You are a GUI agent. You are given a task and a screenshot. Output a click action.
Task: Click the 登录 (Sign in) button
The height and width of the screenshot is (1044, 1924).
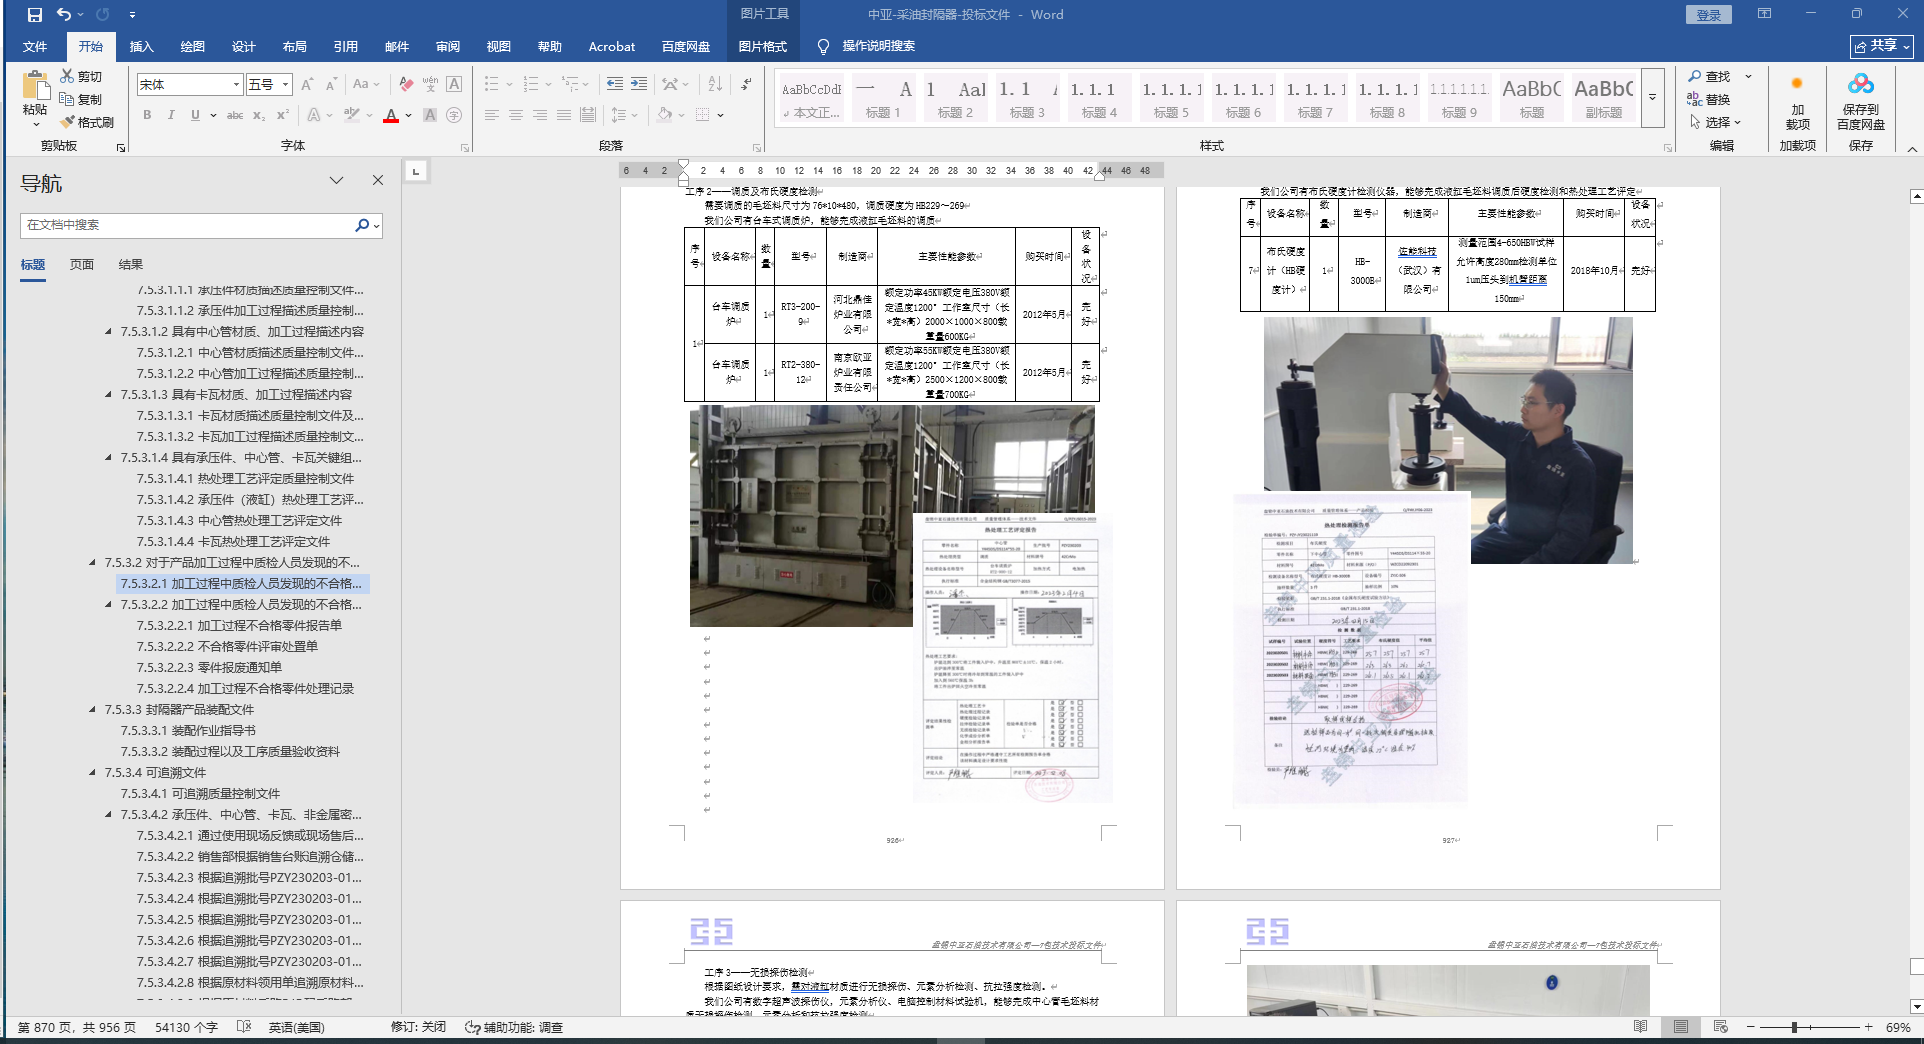[x=1709, y=15]
